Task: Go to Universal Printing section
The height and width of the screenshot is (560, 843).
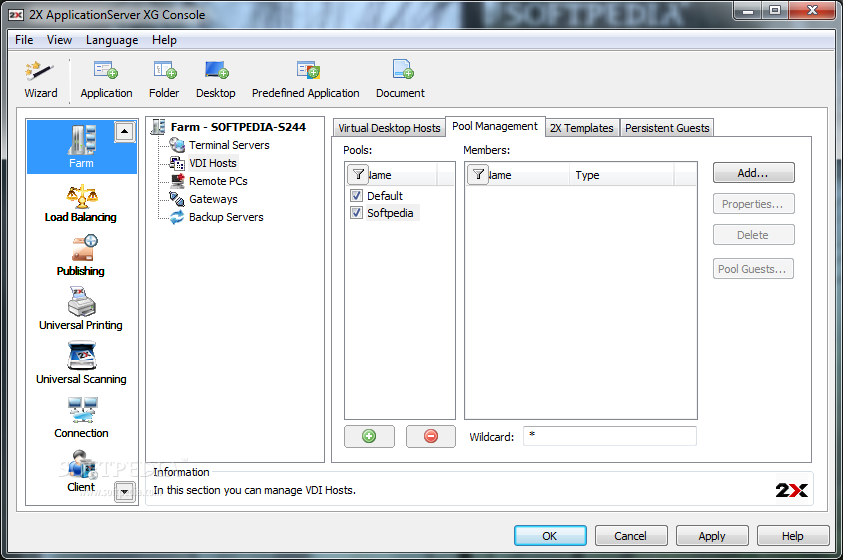Action: click(81, 310)
